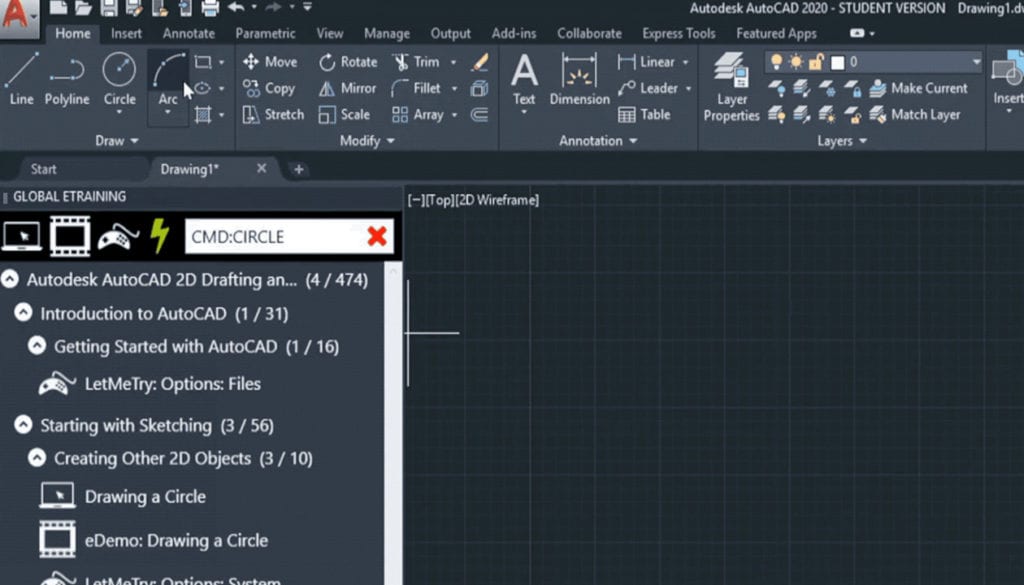
Task: Activate the Circle tool in Draw panel
Action: pyautogui.click(x=119, y=78)
